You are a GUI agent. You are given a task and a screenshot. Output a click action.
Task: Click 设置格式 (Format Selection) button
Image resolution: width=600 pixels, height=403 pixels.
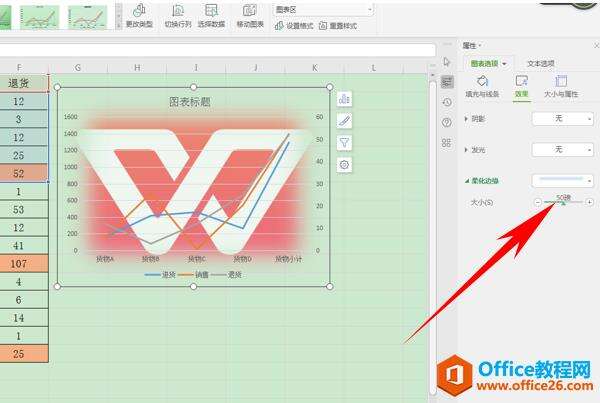pyautogui.click(x=294, y=26)
